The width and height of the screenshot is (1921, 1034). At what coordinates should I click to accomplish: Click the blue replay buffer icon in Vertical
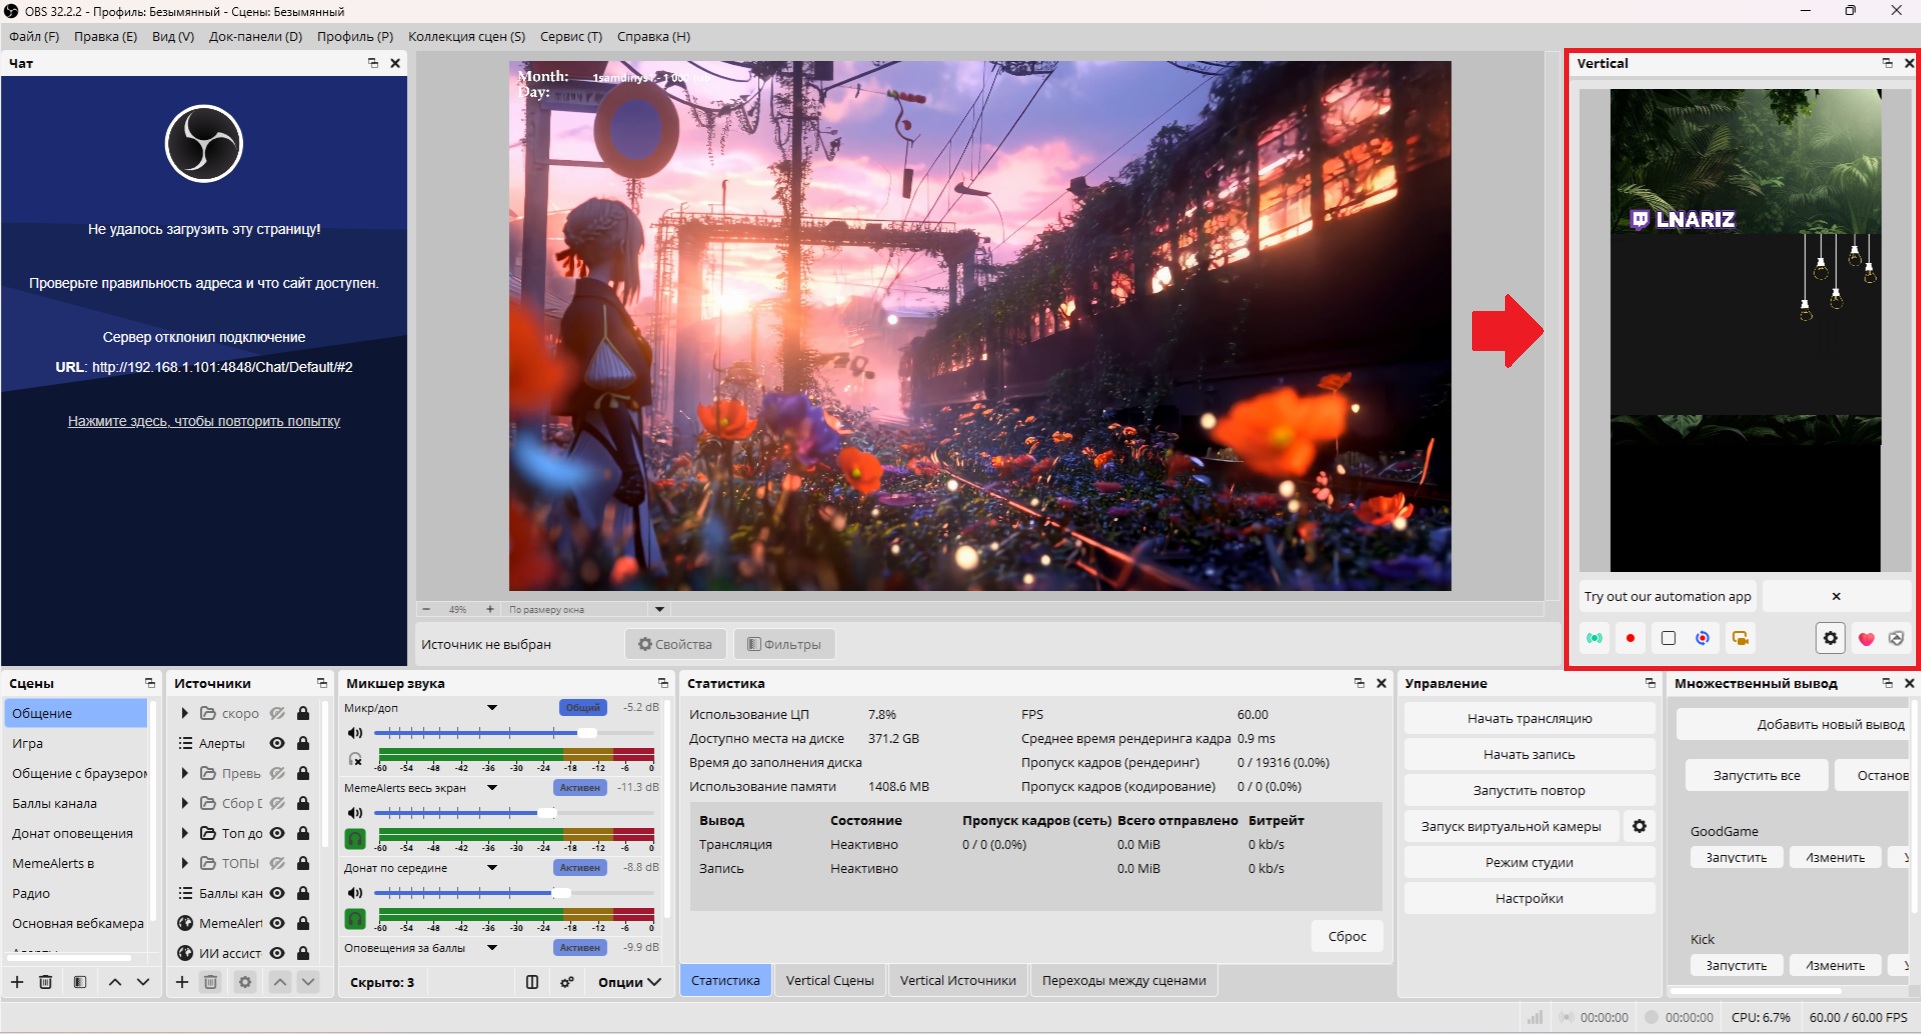1703,638
